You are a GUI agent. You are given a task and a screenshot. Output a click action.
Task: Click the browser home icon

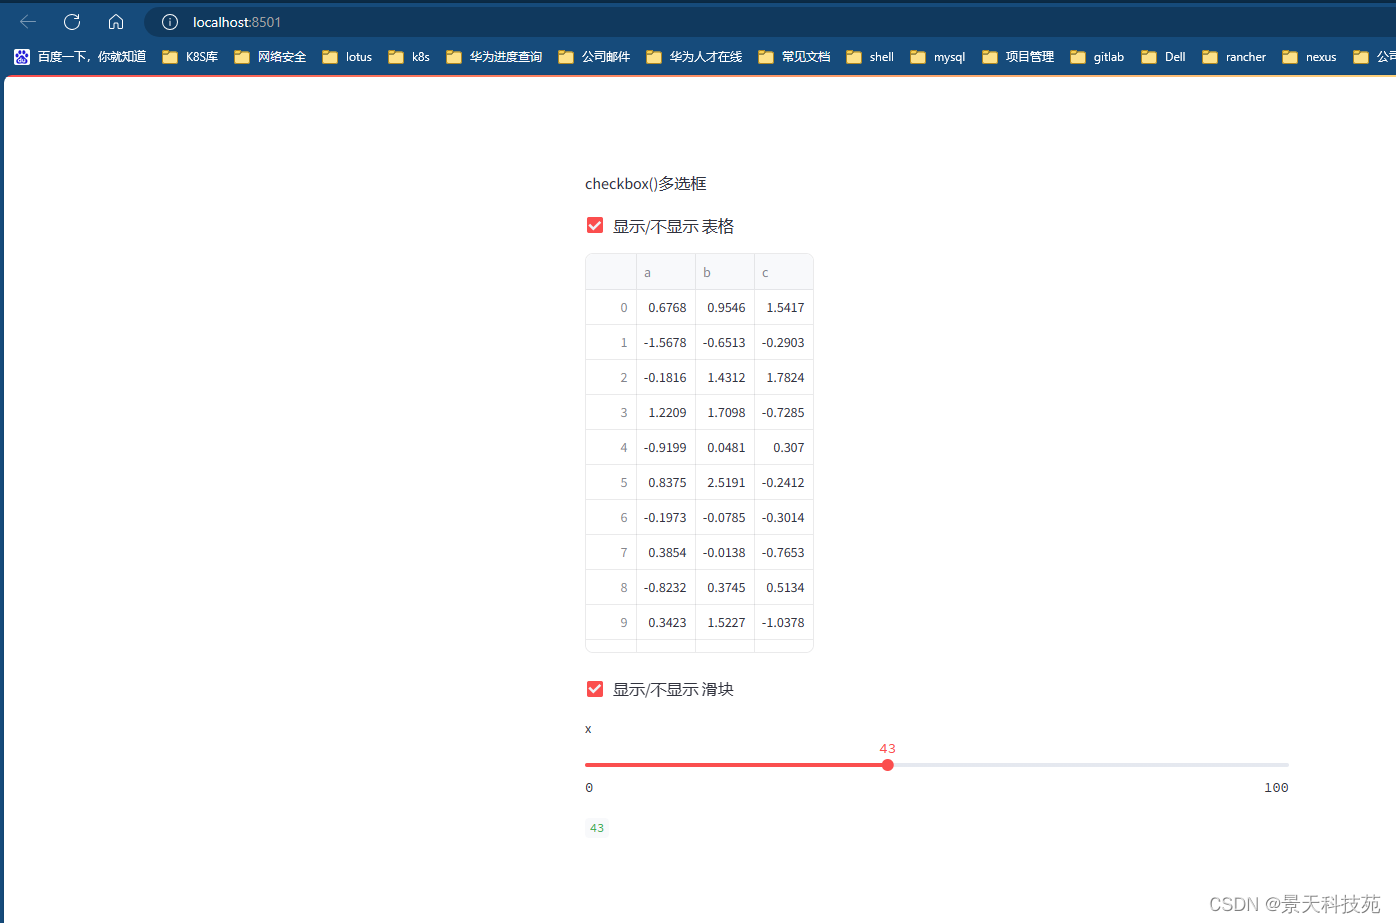tap(115, 21)
